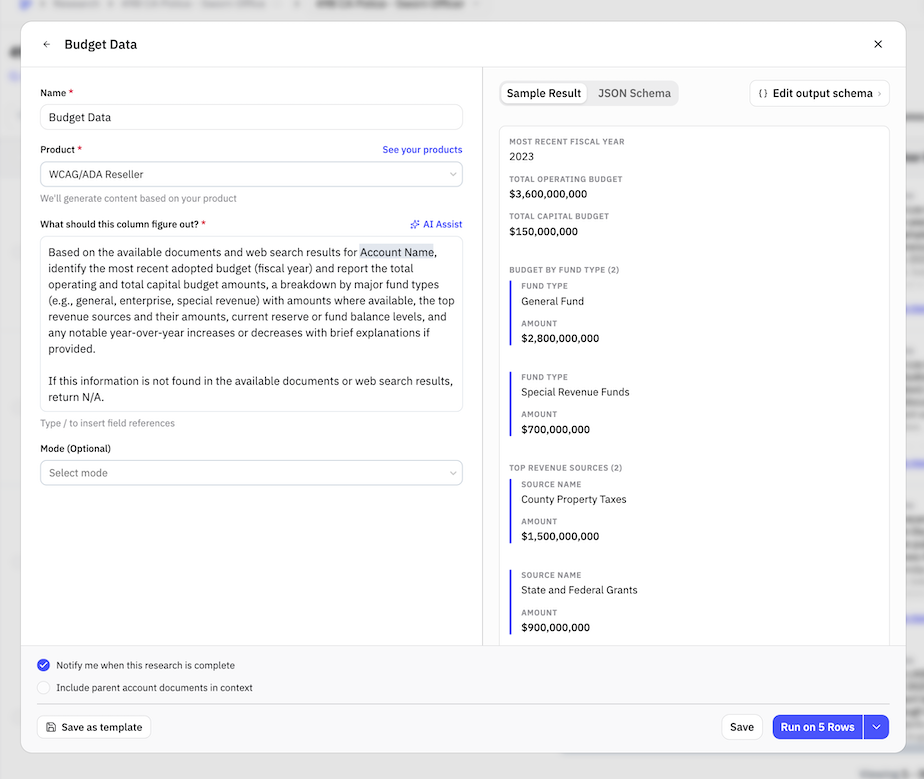Close the Budget Data dialog
The image size is (924, 779).
[x=877, y=44]
